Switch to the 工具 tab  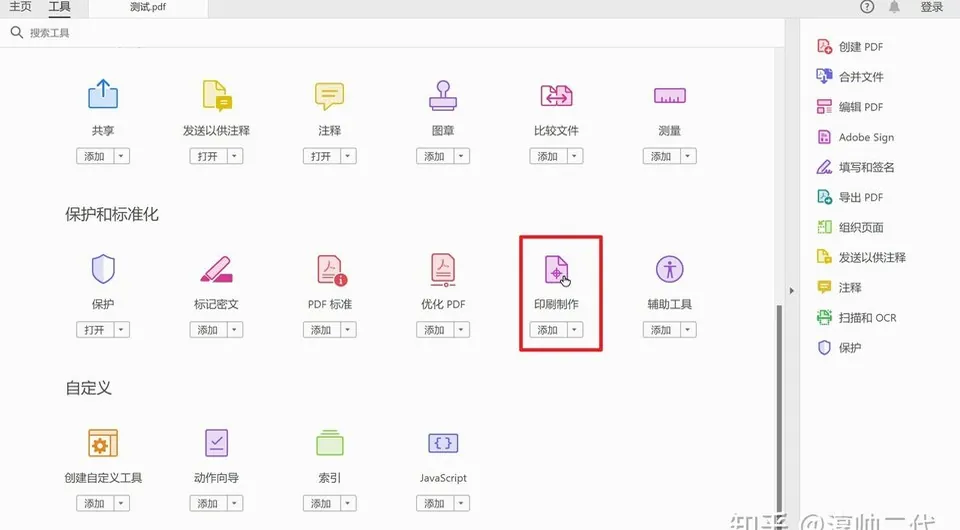point(59,7)
